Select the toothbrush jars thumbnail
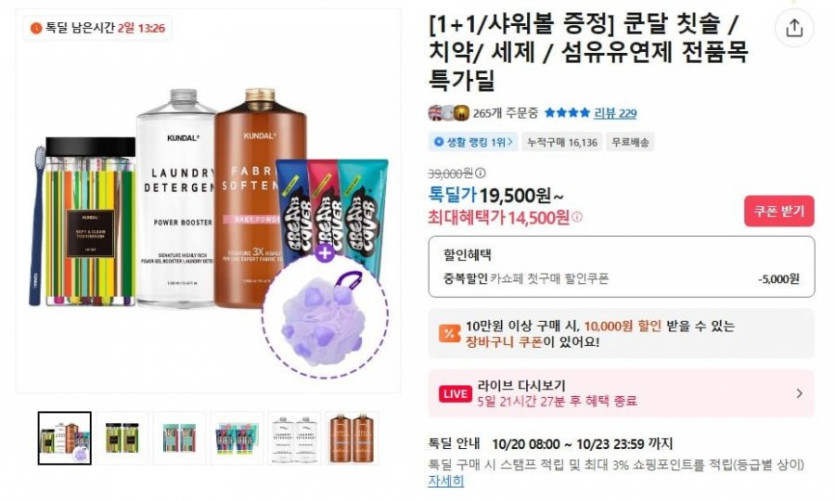This screenshot has width=835, height=501. click(122, 438)
